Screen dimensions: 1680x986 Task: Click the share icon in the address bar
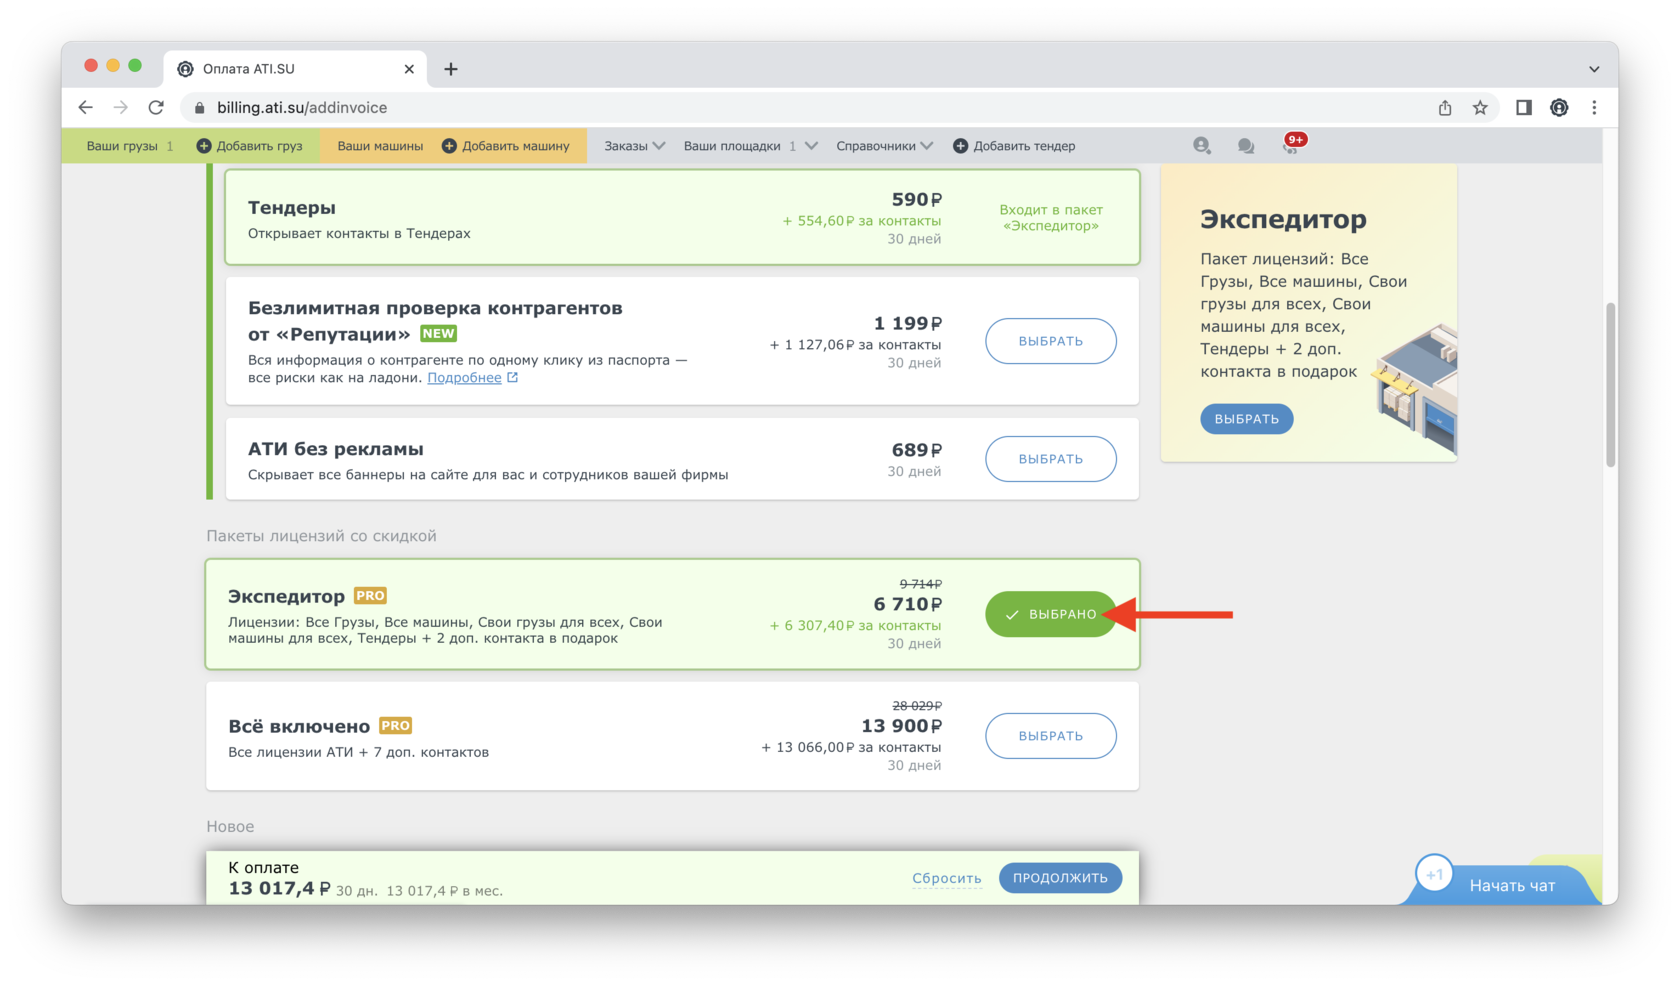[1445, 107]
